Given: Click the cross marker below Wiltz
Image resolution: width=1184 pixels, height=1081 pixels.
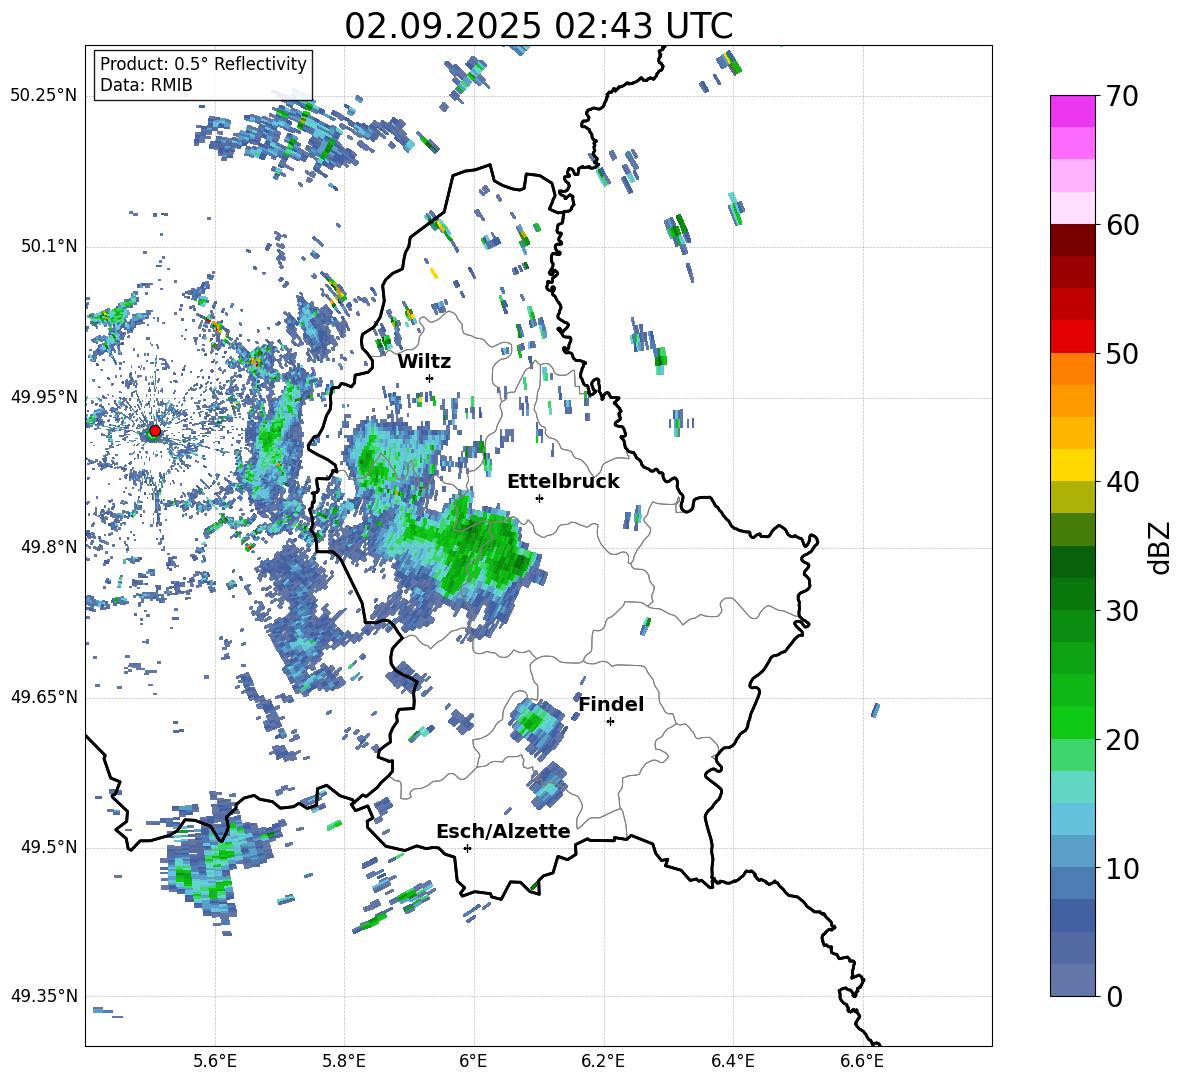Looking at the screenshot, I should 430,378.
